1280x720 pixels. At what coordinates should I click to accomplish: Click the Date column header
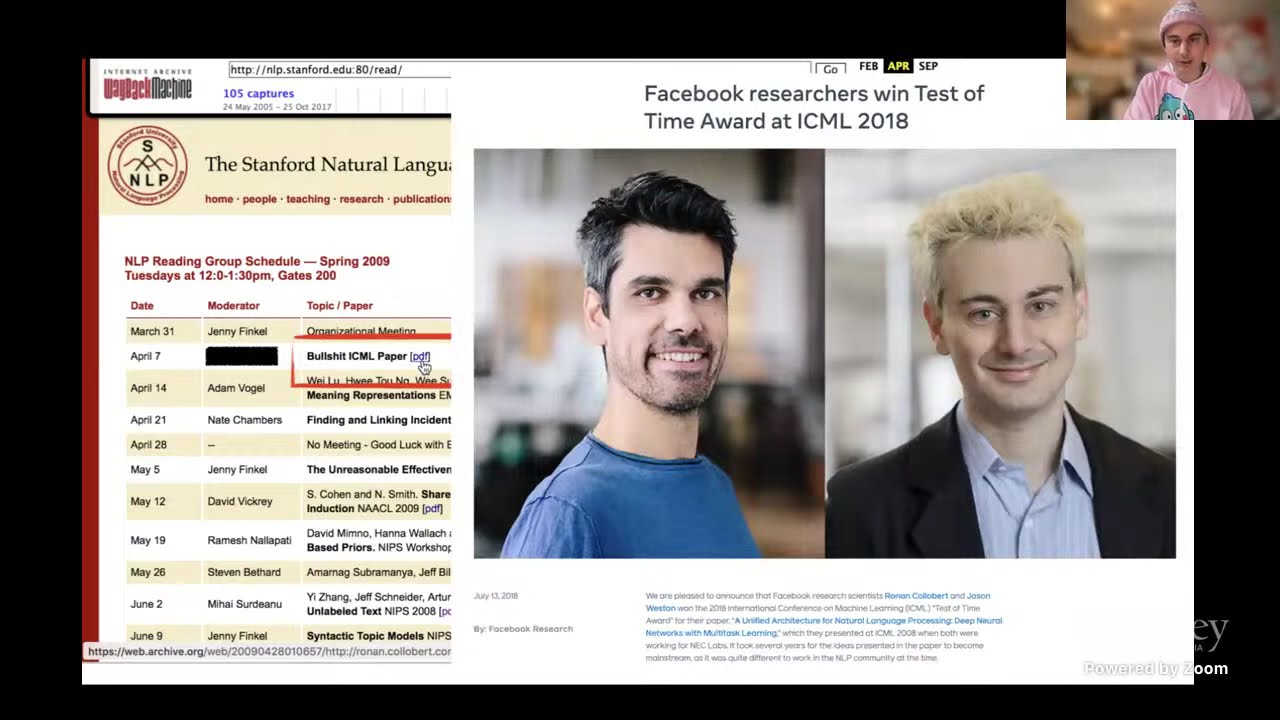pos(142,306)
